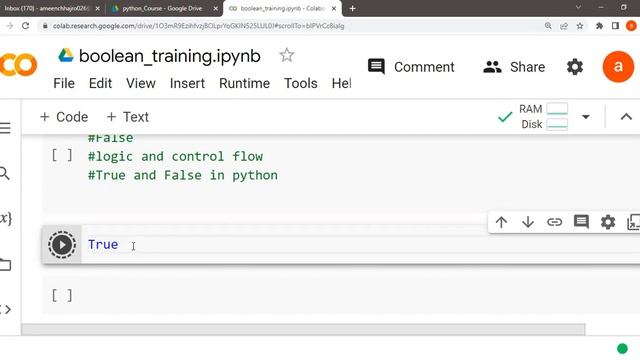This screenshot has width=640, height=360.
Task: Click the comment cell run bracket
Action: (62, 156)
